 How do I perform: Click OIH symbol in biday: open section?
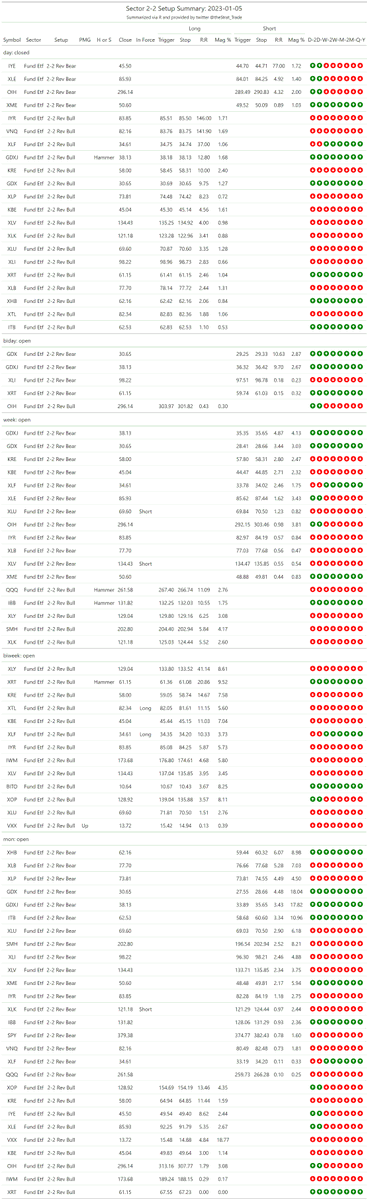[x=11, y=406]
